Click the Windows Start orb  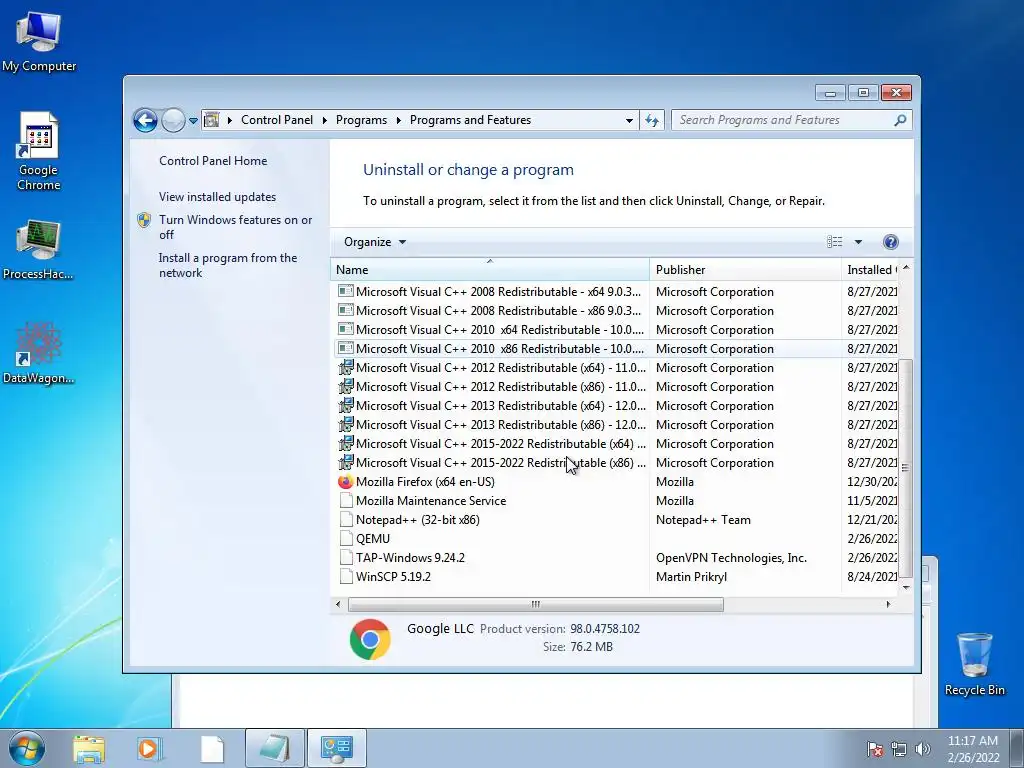point(27,748)
